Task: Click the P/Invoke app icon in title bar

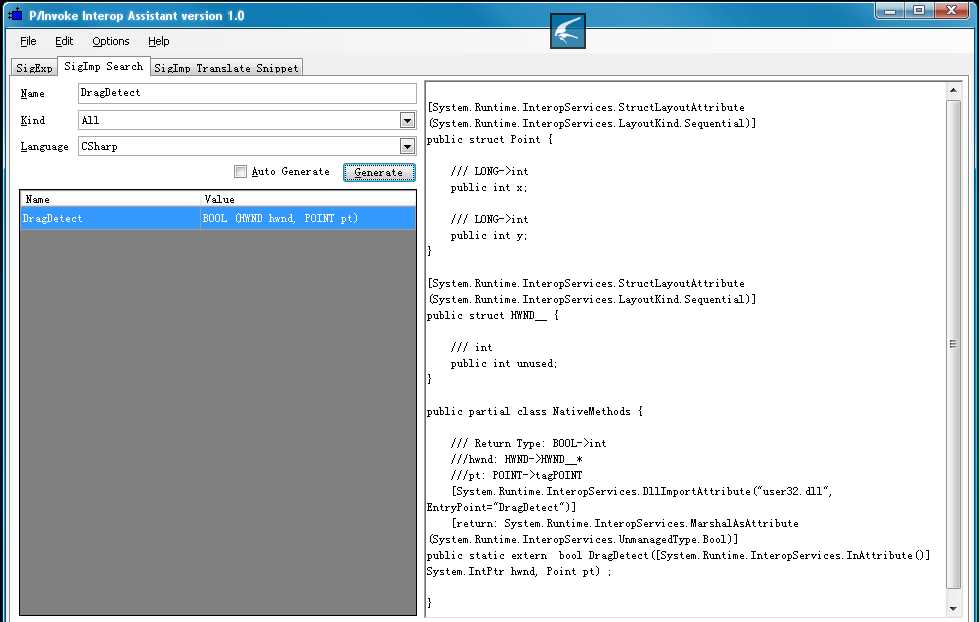Action: click(x=15, y=15)
